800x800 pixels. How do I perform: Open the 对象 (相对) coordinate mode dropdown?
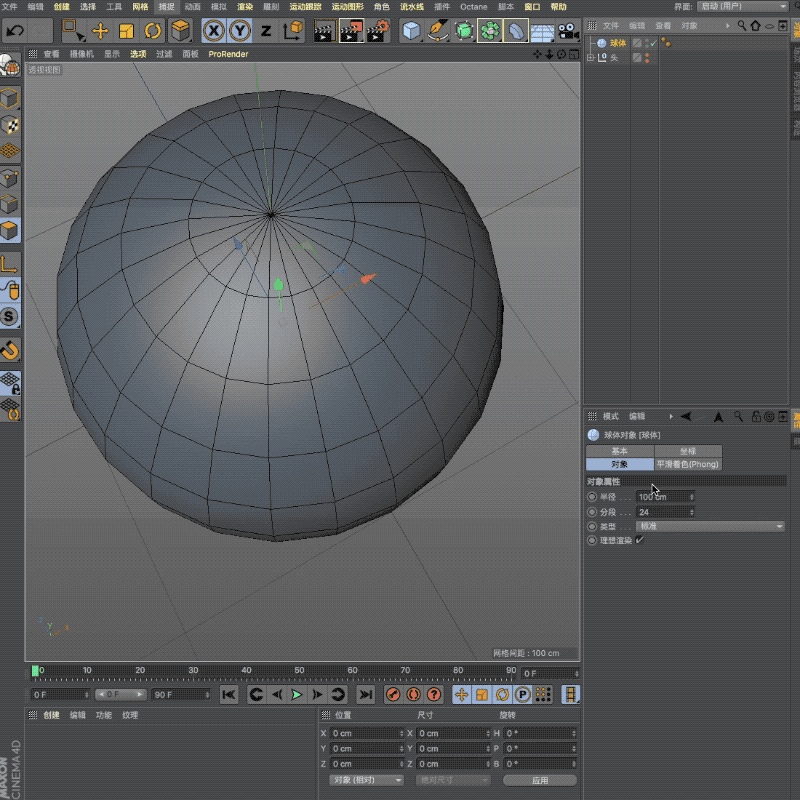[x=366, y=780]
